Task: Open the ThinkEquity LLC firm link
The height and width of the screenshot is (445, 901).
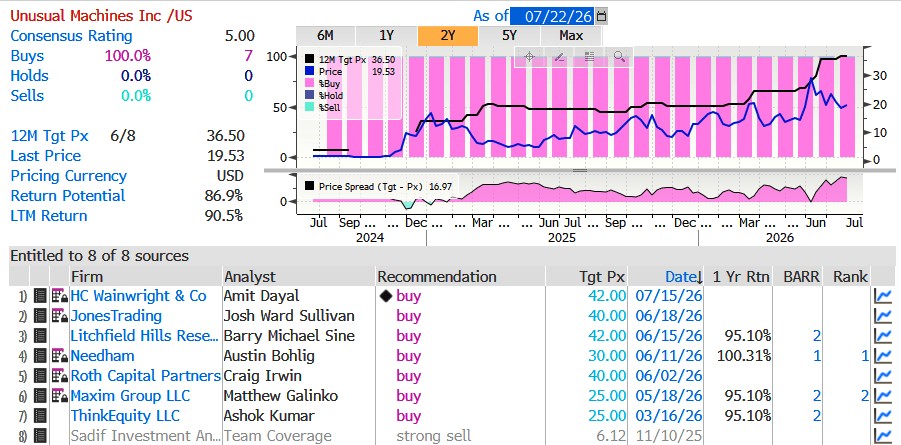Action: click(x=125, y=416)
